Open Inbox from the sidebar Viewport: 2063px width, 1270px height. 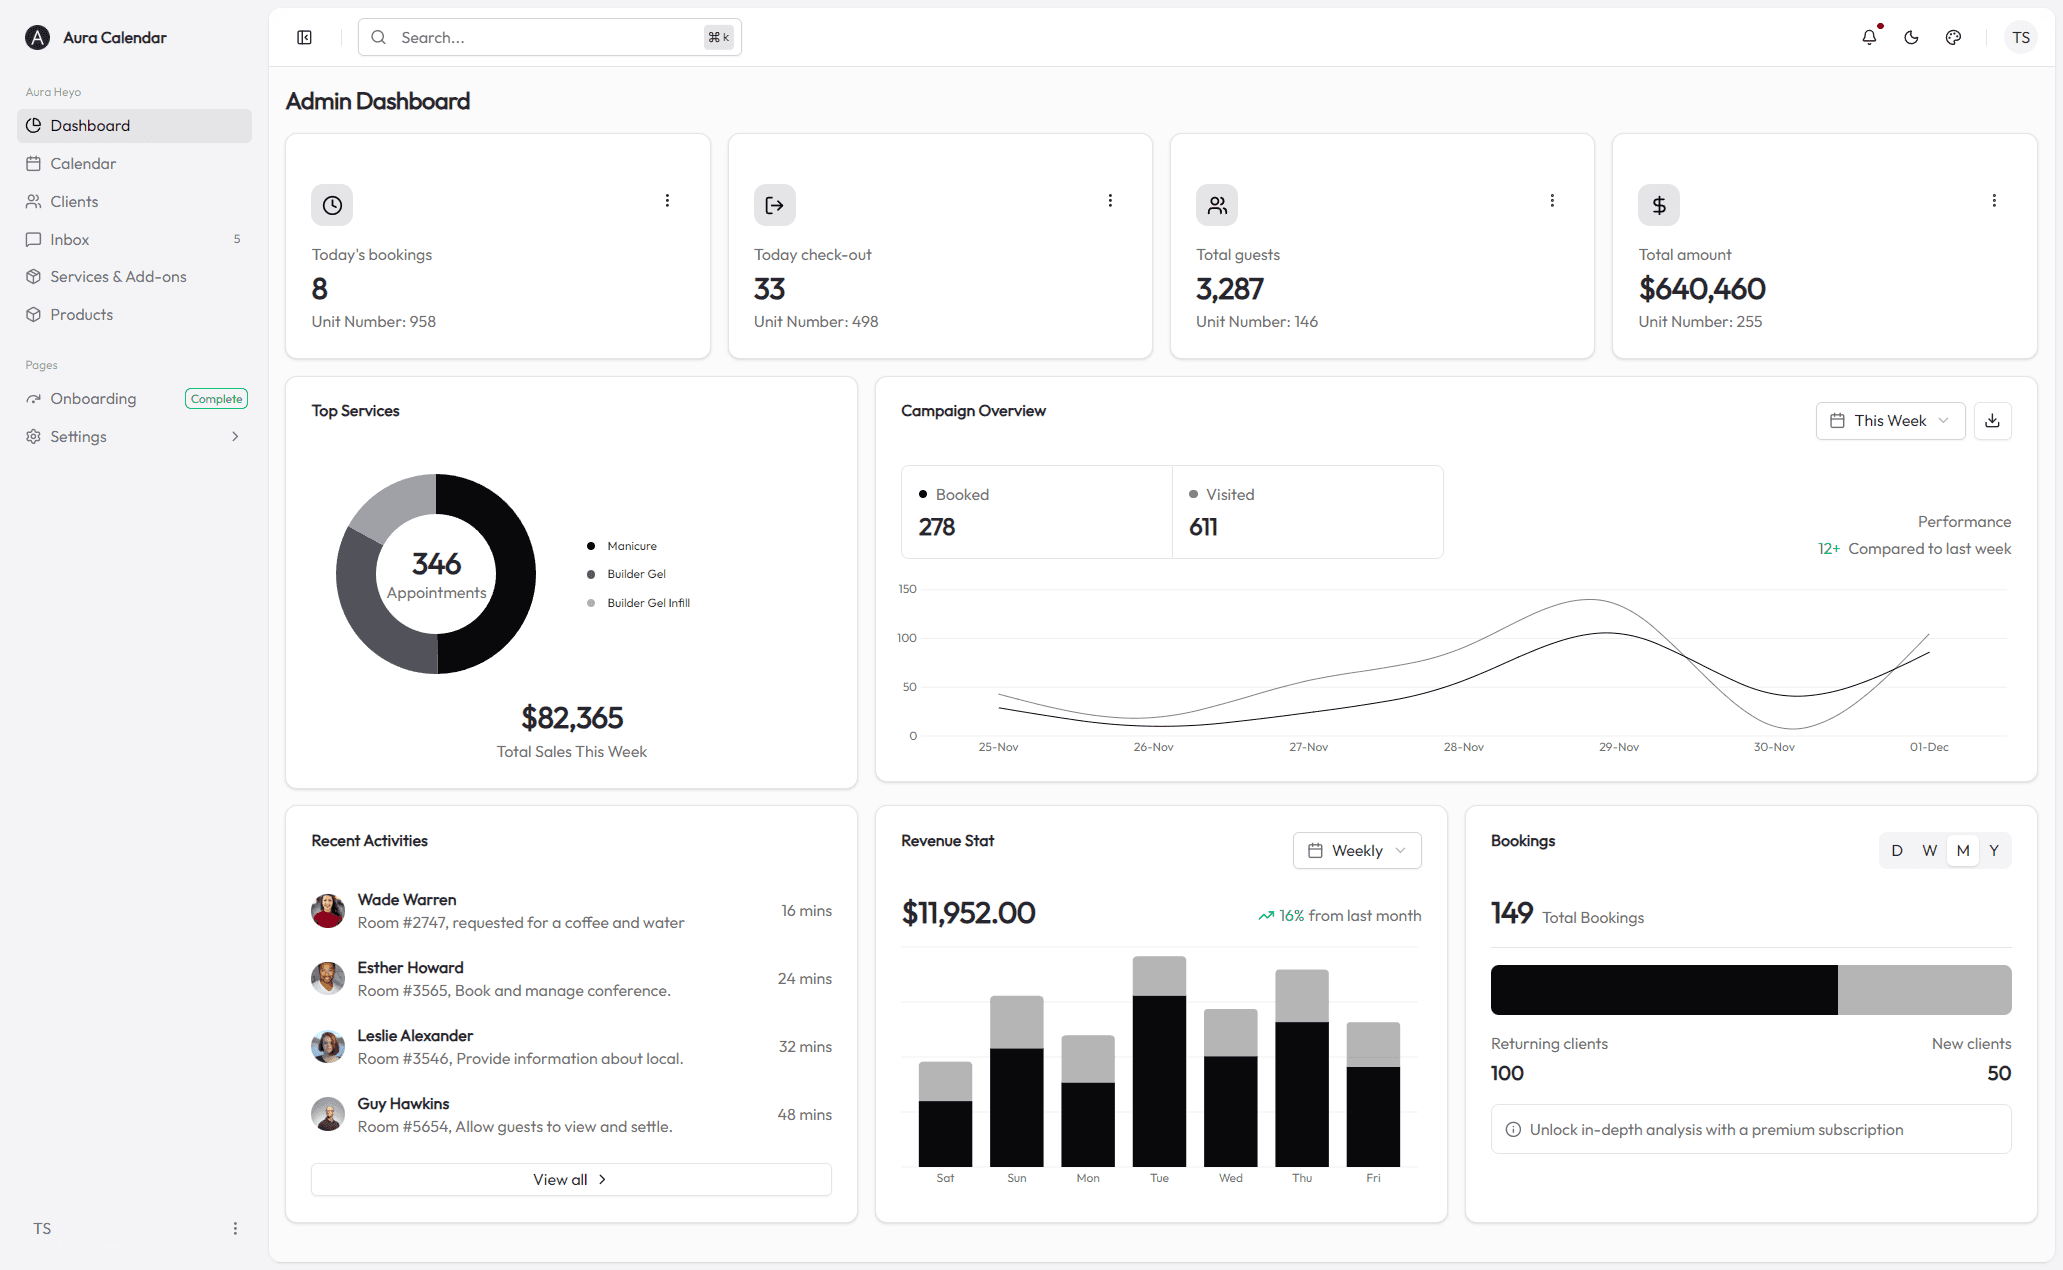click(70, 240)
